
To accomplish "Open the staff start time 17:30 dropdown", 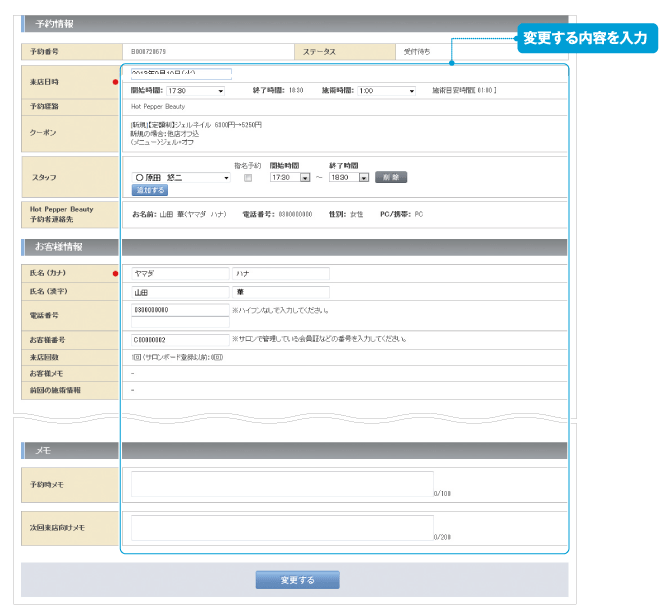I will (290, 178).
